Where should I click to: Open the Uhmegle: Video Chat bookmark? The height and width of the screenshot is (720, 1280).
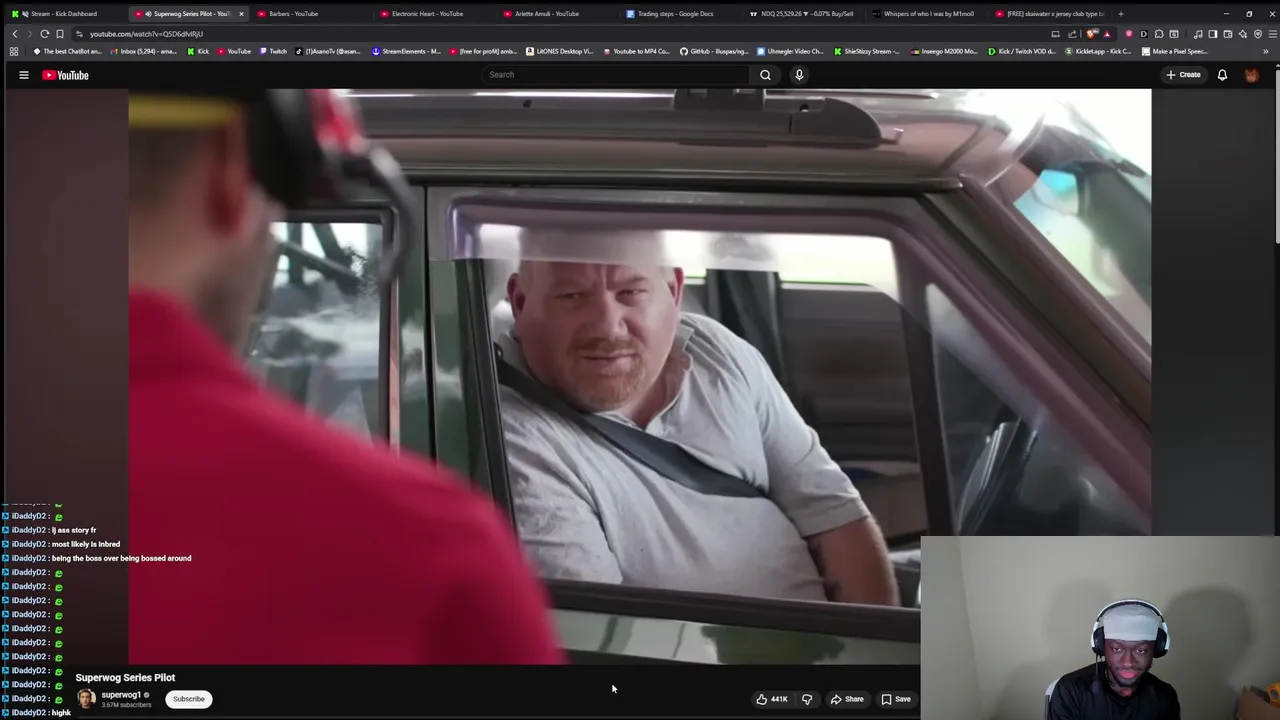791,51
